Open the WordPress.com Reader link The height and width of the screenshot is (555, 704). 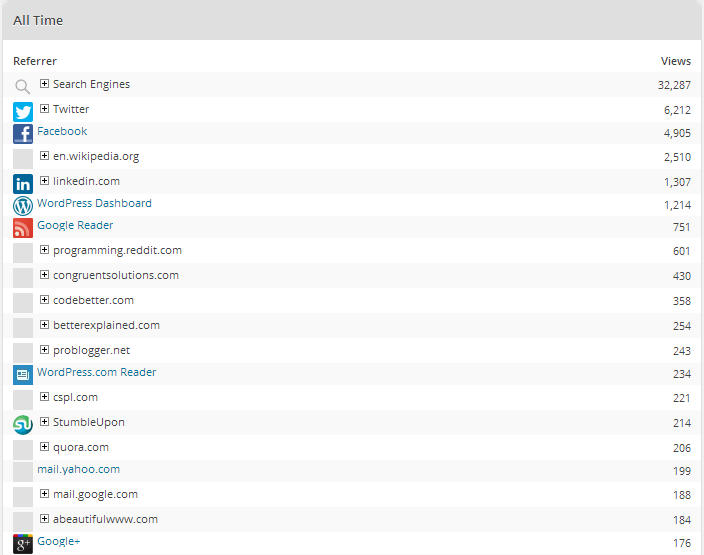97,372
